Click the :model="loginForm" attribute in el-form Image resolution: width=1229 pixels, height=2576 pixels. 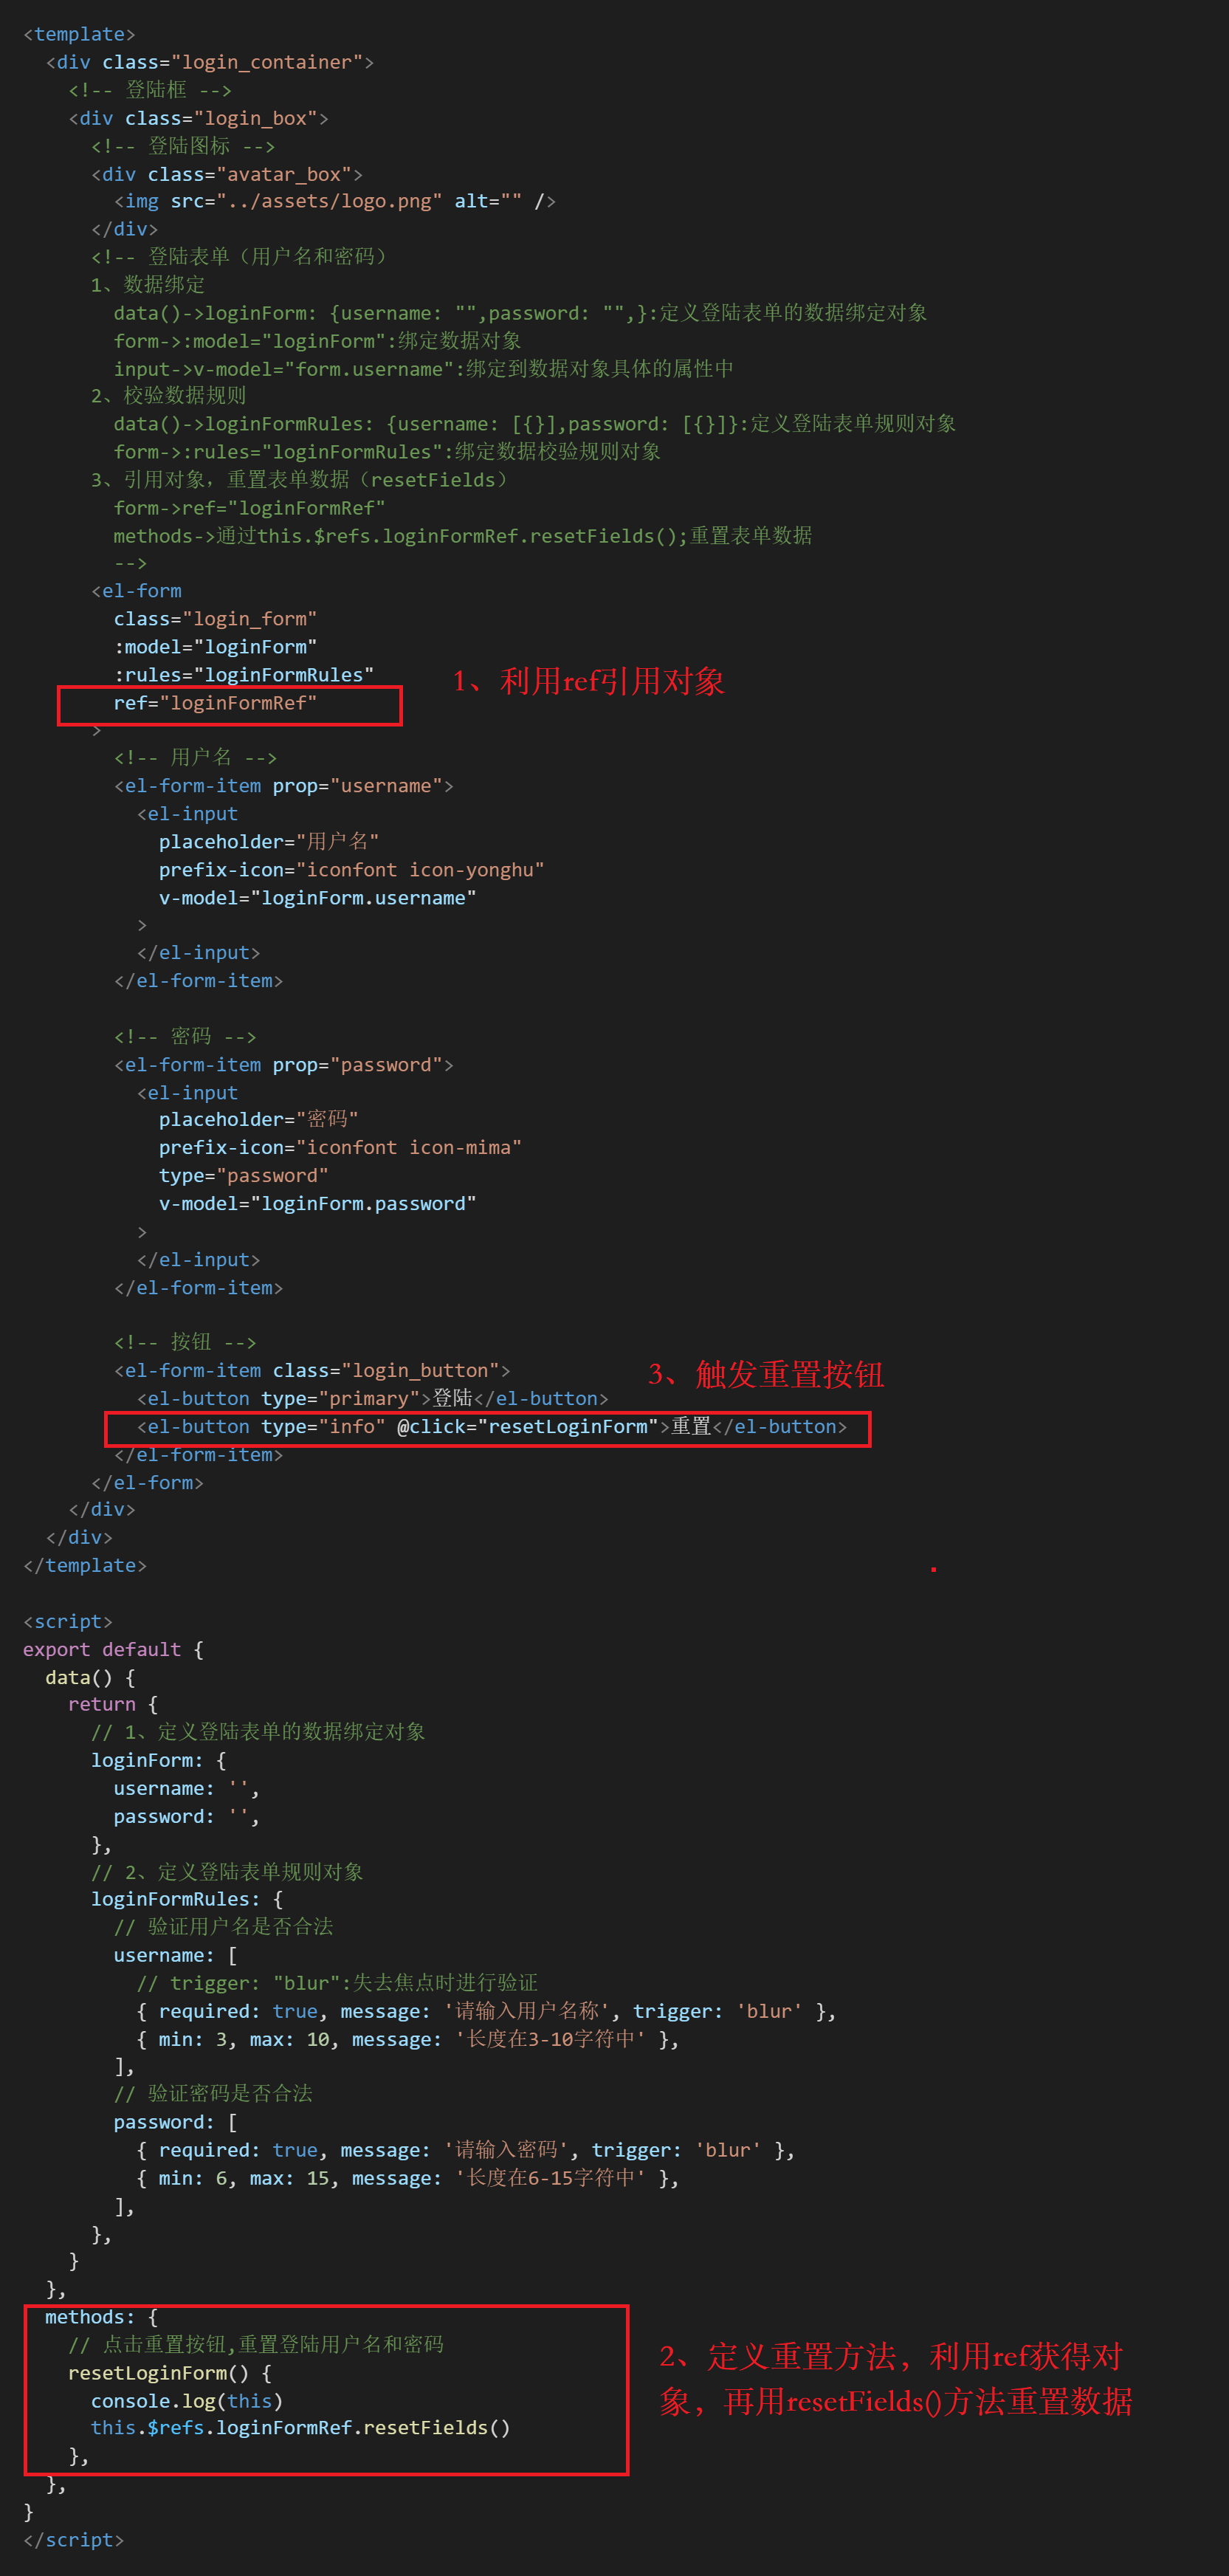click(x=215, y=647)
